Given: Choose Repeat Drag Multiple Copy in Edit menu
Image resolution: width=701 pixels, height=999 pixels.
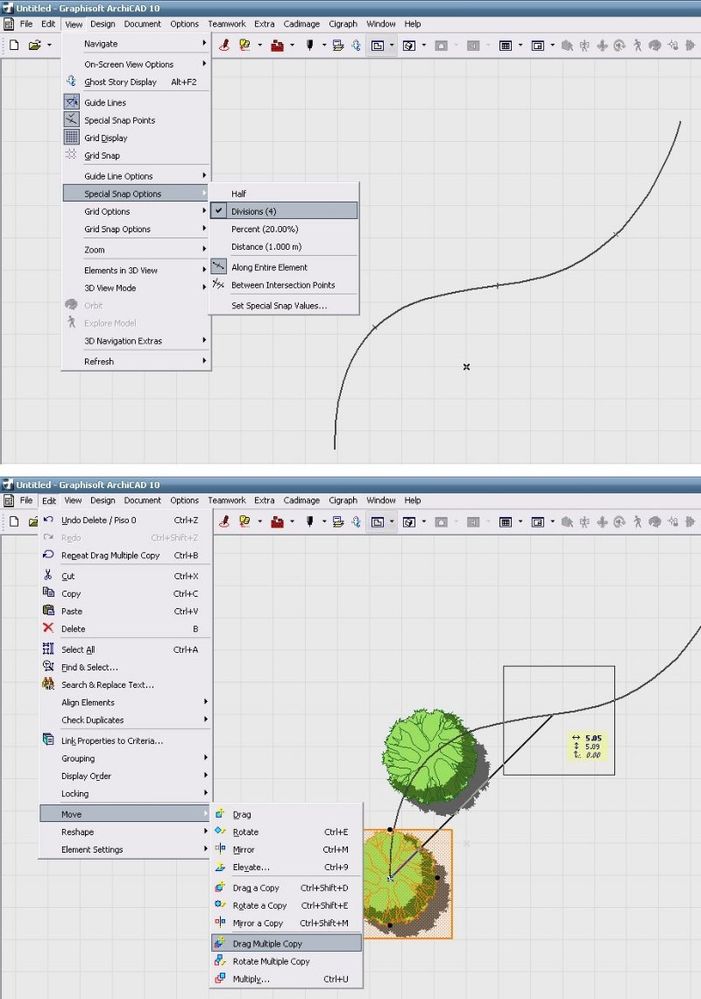Looking at the screenshot, I should click(125, 556).
